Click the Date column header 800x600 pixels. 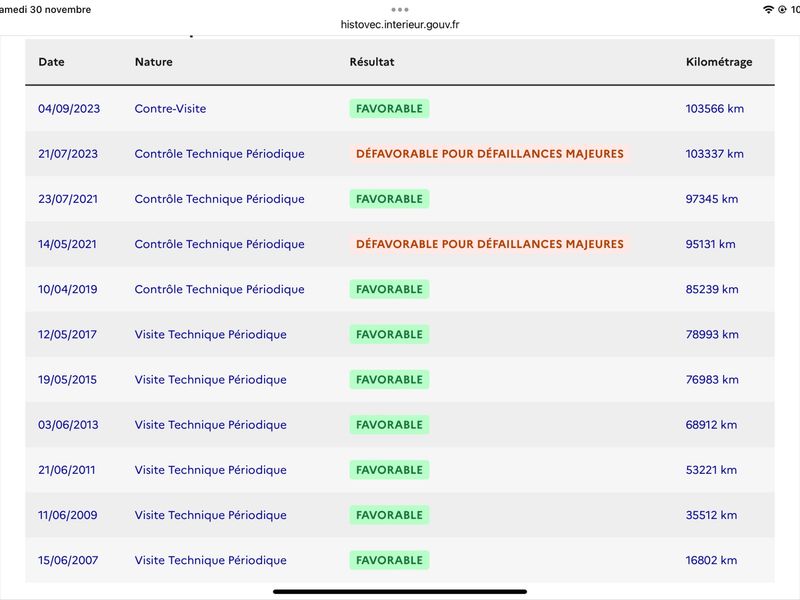pos(52,62)
